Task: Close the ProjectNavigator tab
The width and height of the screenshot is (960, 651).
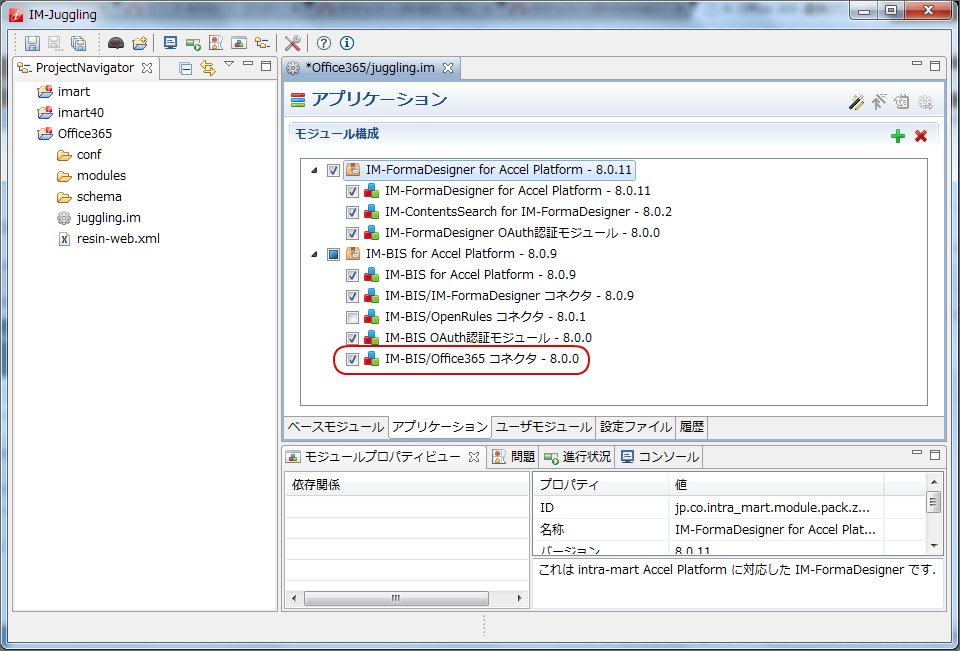Action: coord(147,68)
